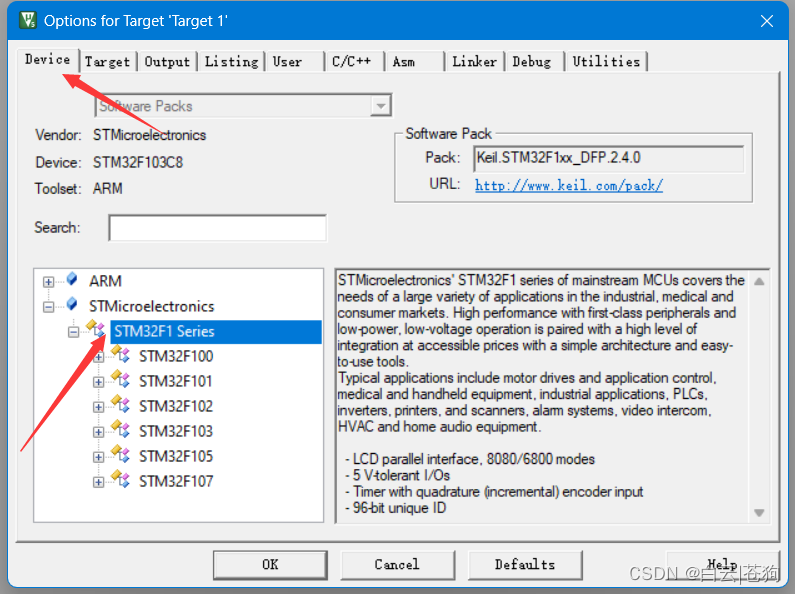Click the description scrollbar down arrow
795x594 pixels.
[x=759, y=512]
